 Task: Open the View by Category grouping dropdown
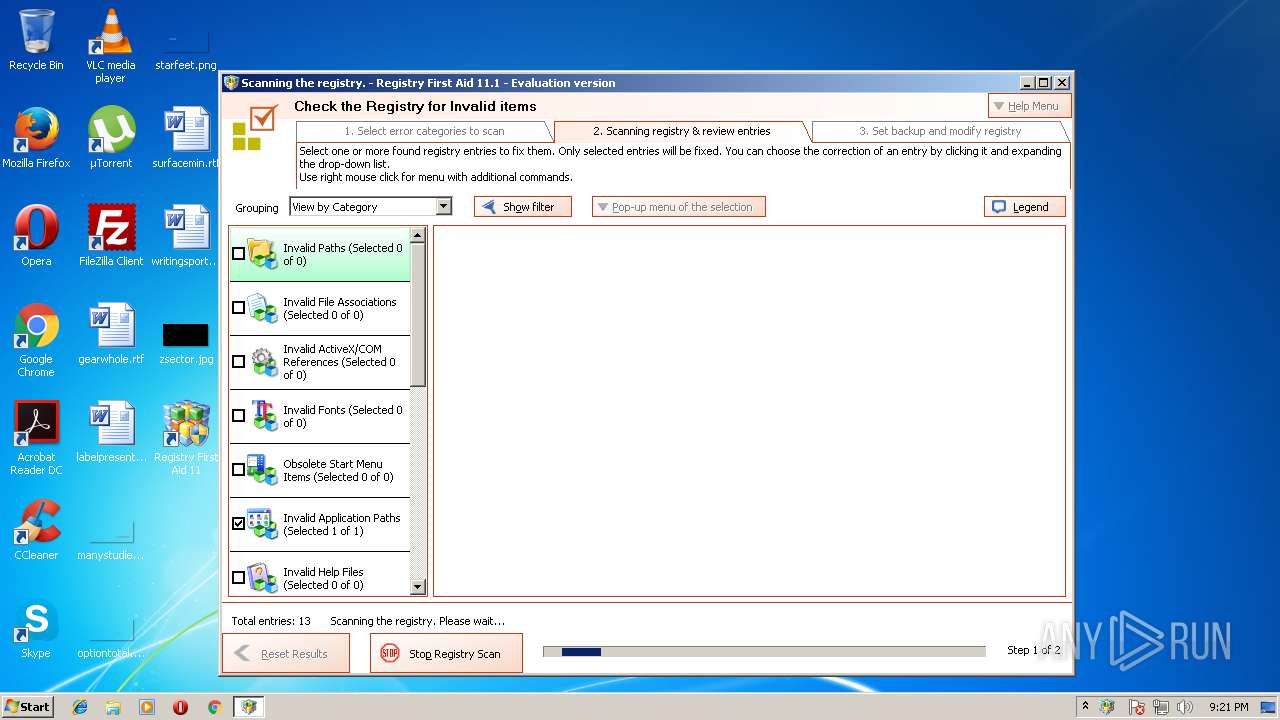tap(371, 207)
